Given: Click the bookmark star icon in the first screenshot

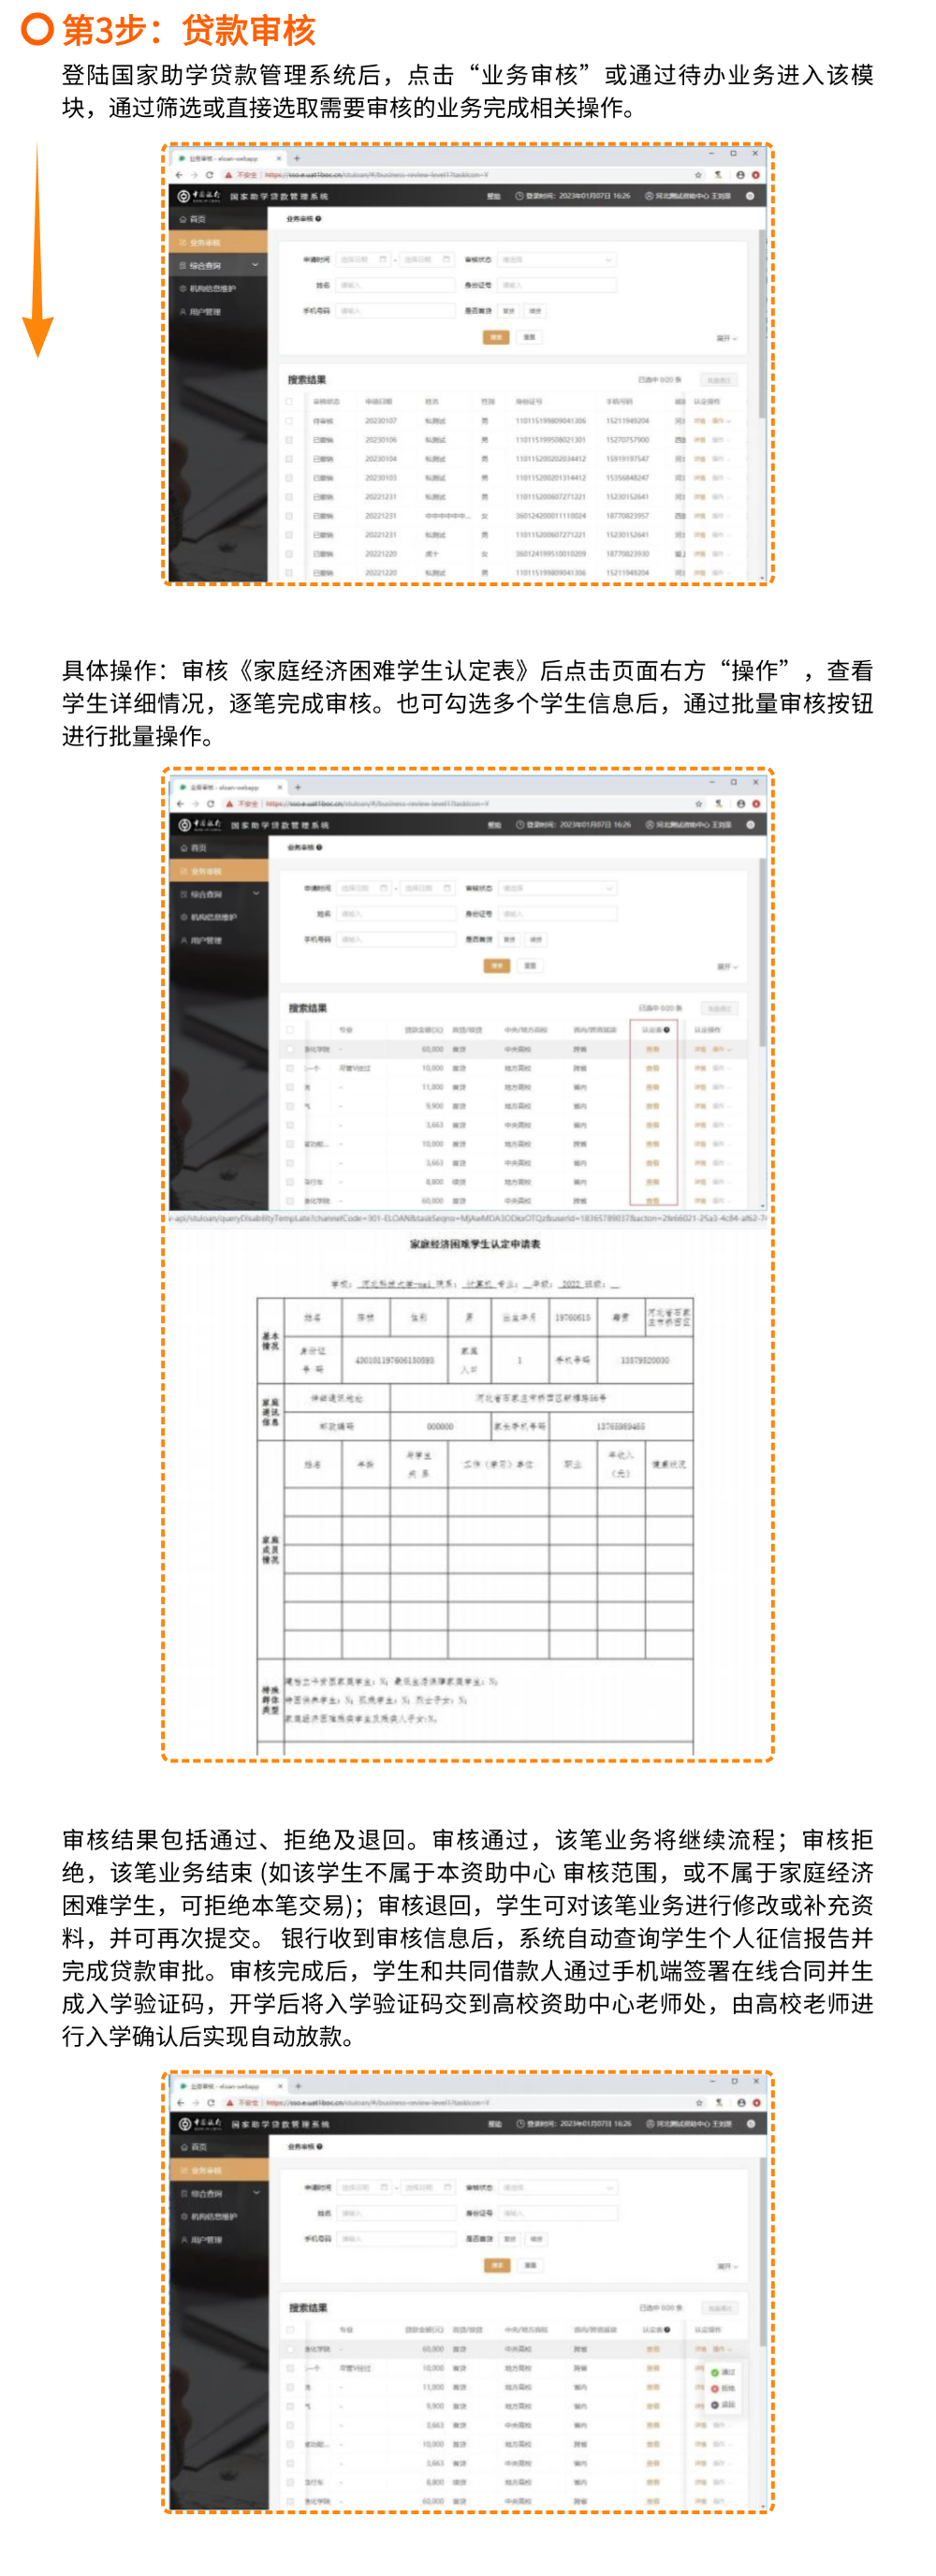Looking at the screenshot, I should click(698, 175).
